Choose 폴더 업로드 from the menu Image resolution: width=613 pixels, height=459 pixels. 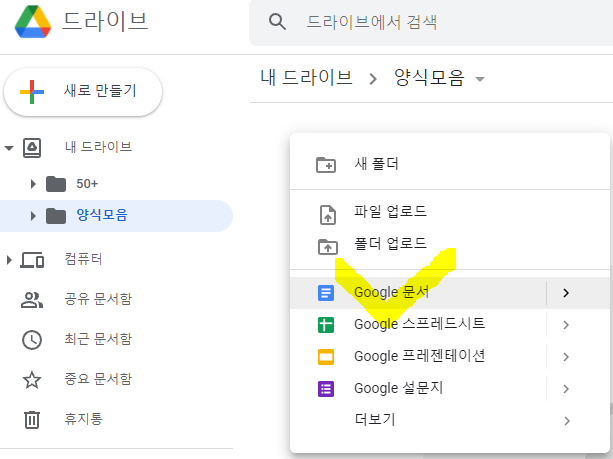click(x=450, y=244)
